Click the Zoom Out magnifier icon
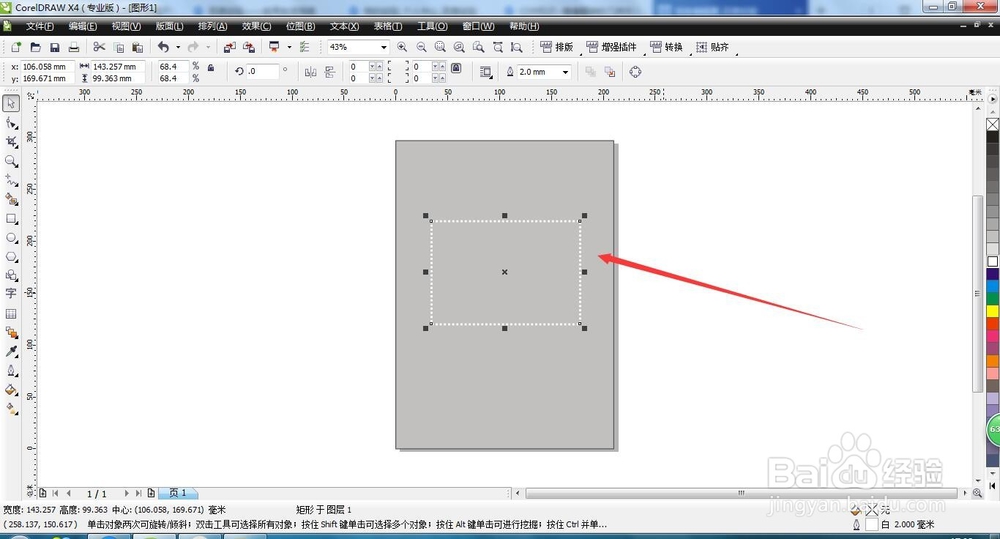The height and width of the screenshot is (539, 1000). [422, 47]
